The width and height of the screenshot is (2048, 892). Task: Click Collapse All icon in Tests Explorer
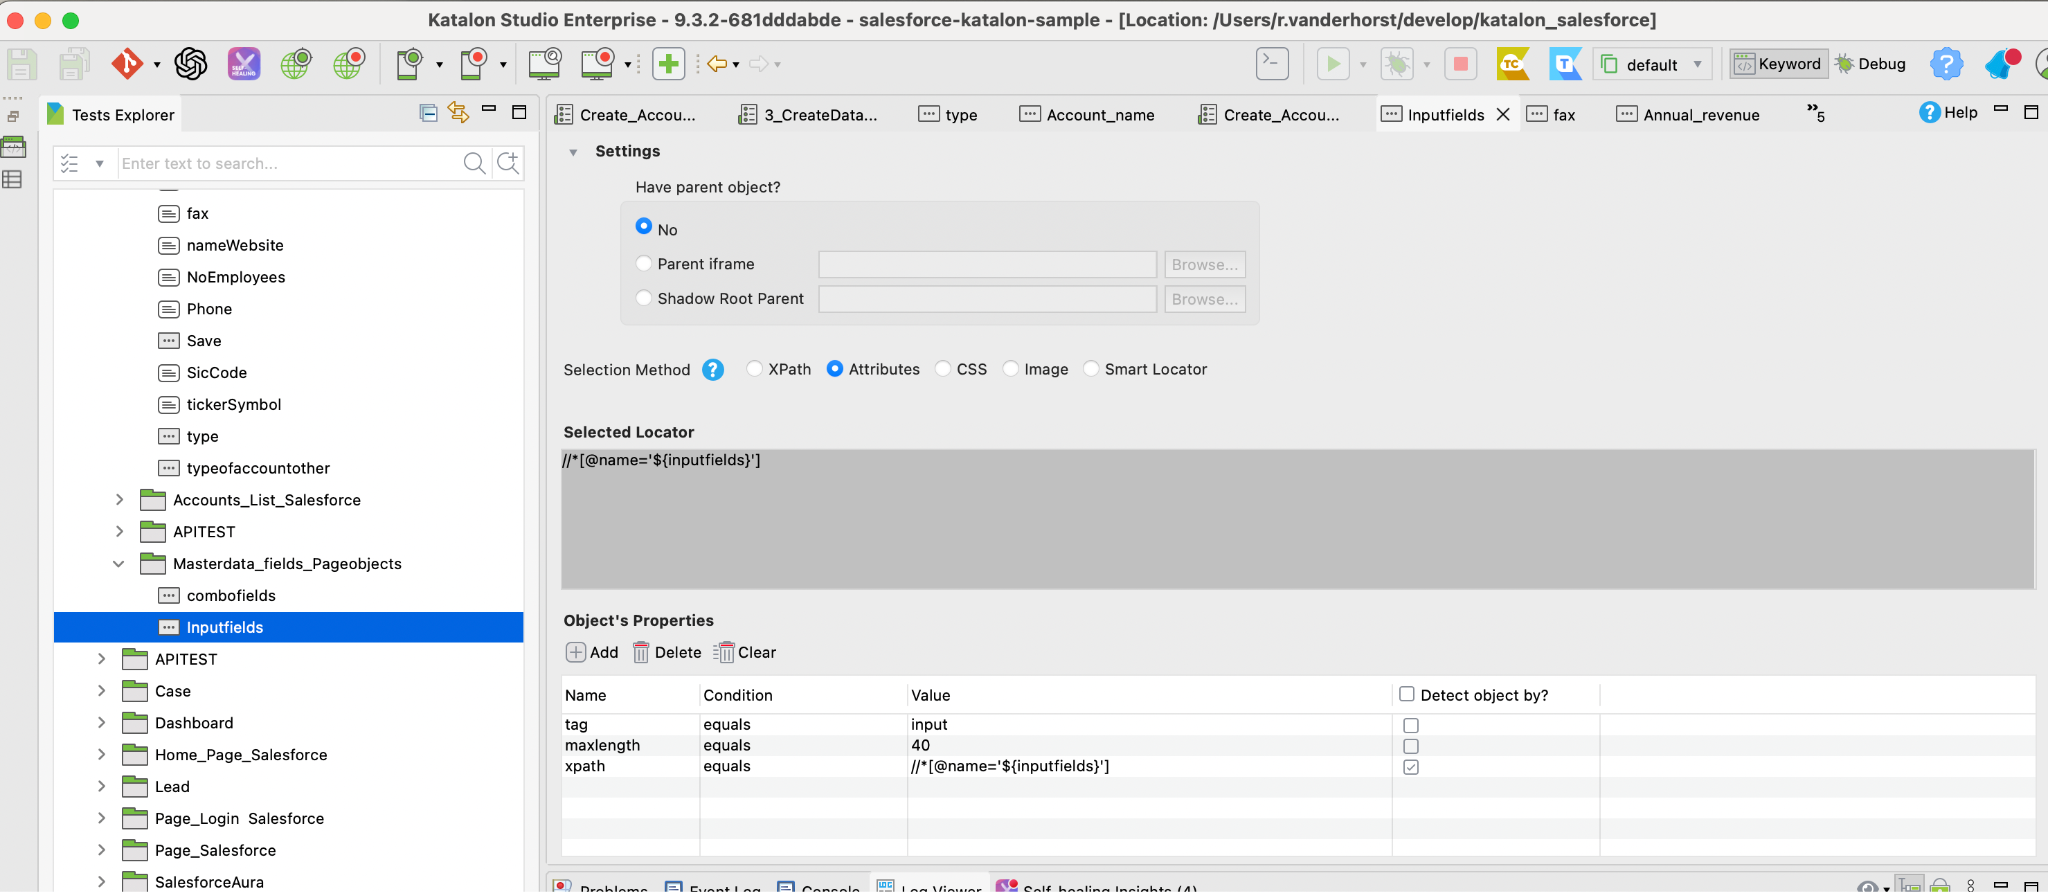point(428,113)
